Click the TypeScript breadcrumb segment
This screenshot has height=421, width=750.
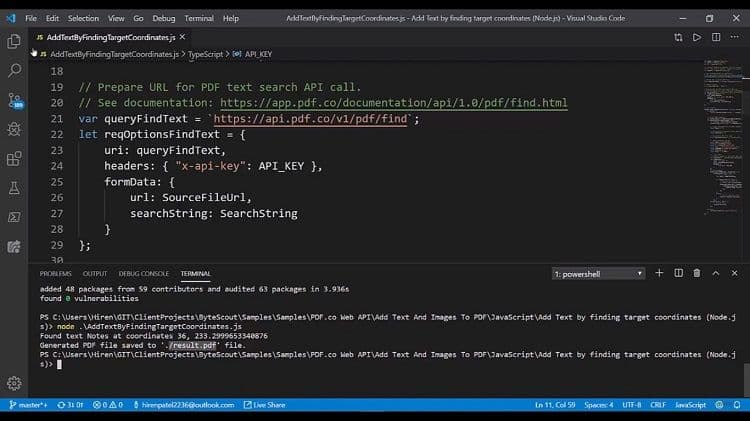tap(205, 53)
